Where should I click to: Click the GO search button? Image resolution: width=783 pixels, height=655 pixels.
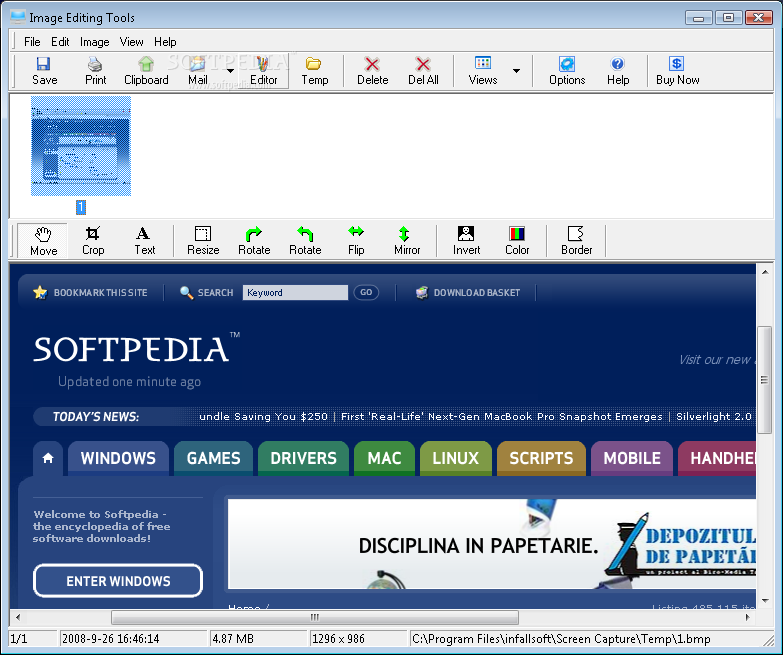pyautogui.click(x=366, y=293)
